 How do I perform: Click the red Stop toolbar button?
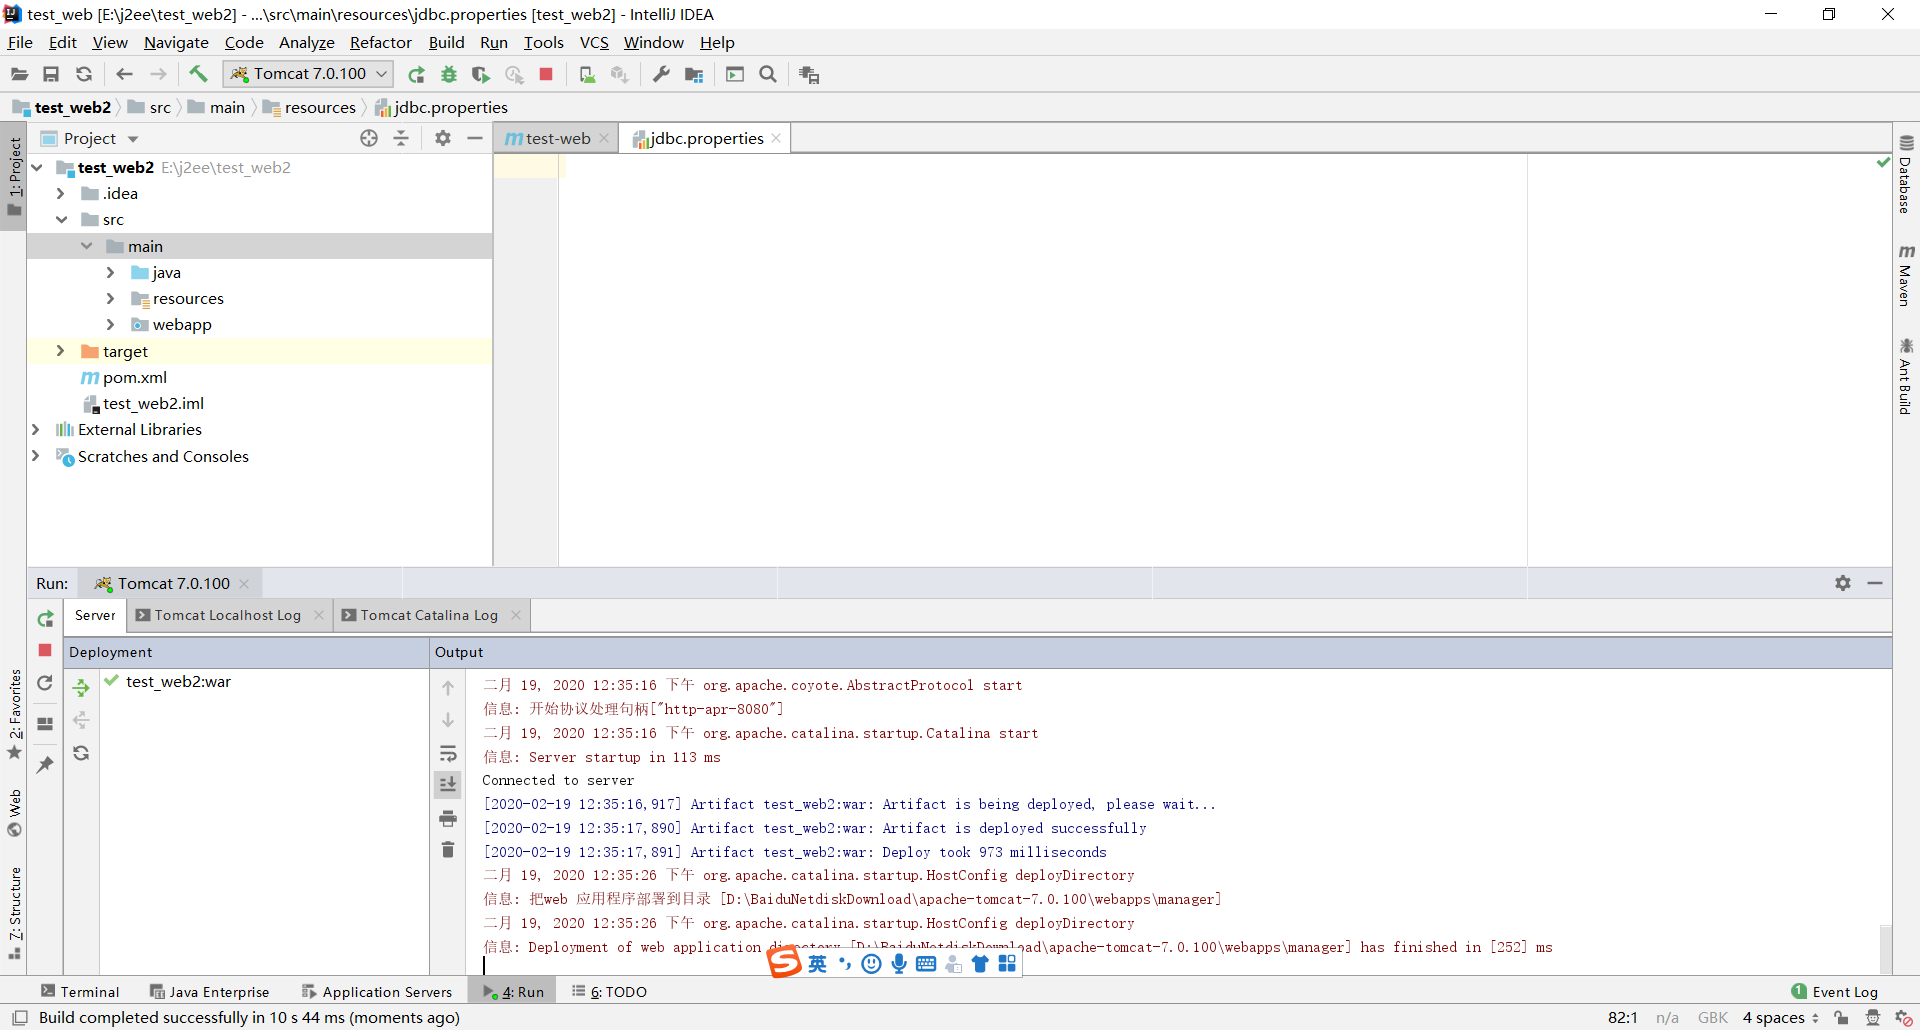(546, 74)
